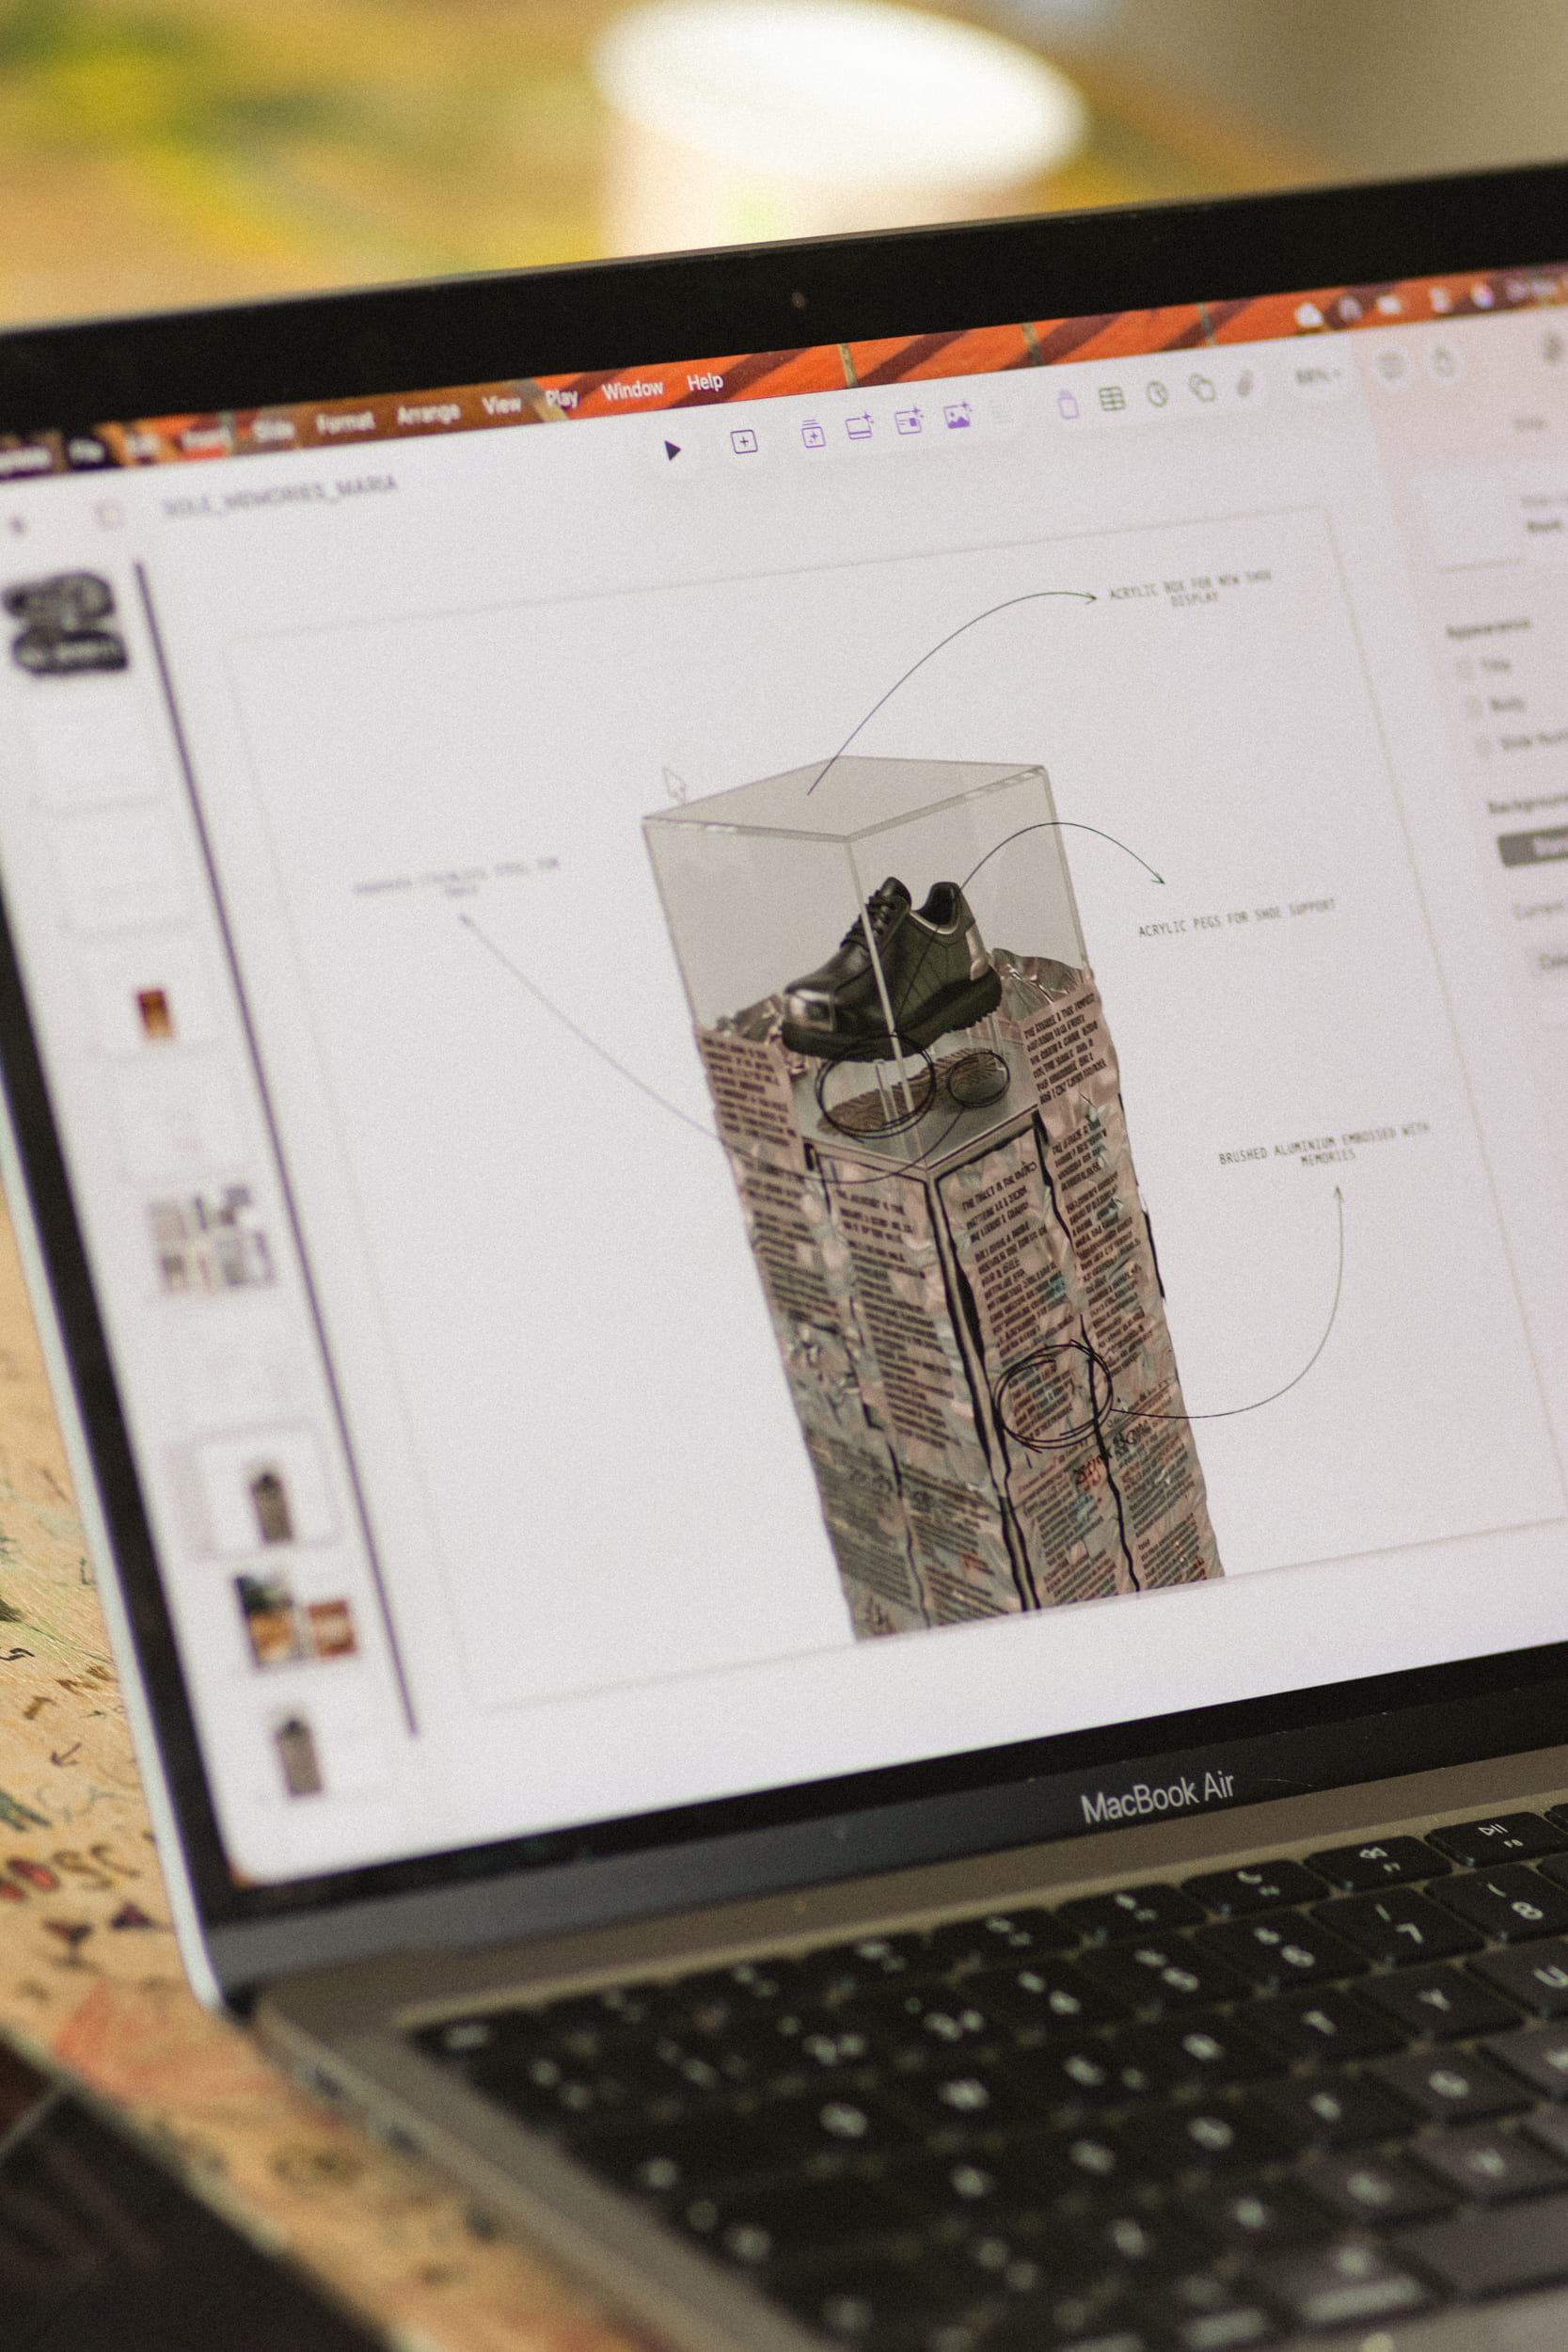1568x2352 pixels.
Task: Click the Table icon in the Keynote toolbar
Action: [x=1112, y=399]
